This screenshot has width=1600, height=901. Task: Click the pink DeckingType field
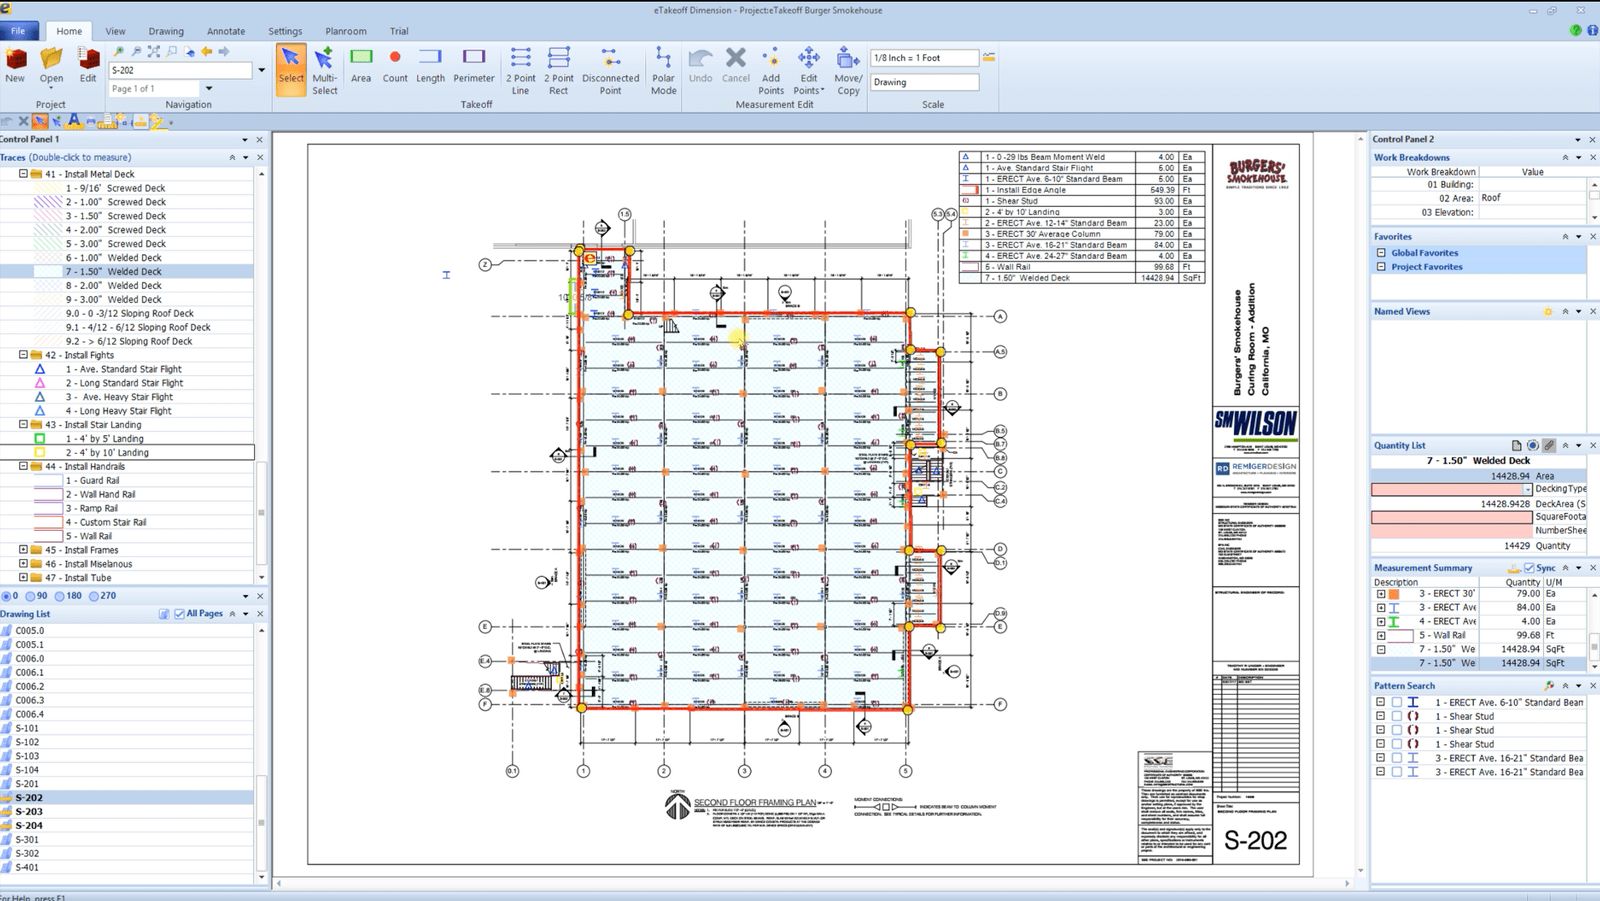[x=1452, y=490]
